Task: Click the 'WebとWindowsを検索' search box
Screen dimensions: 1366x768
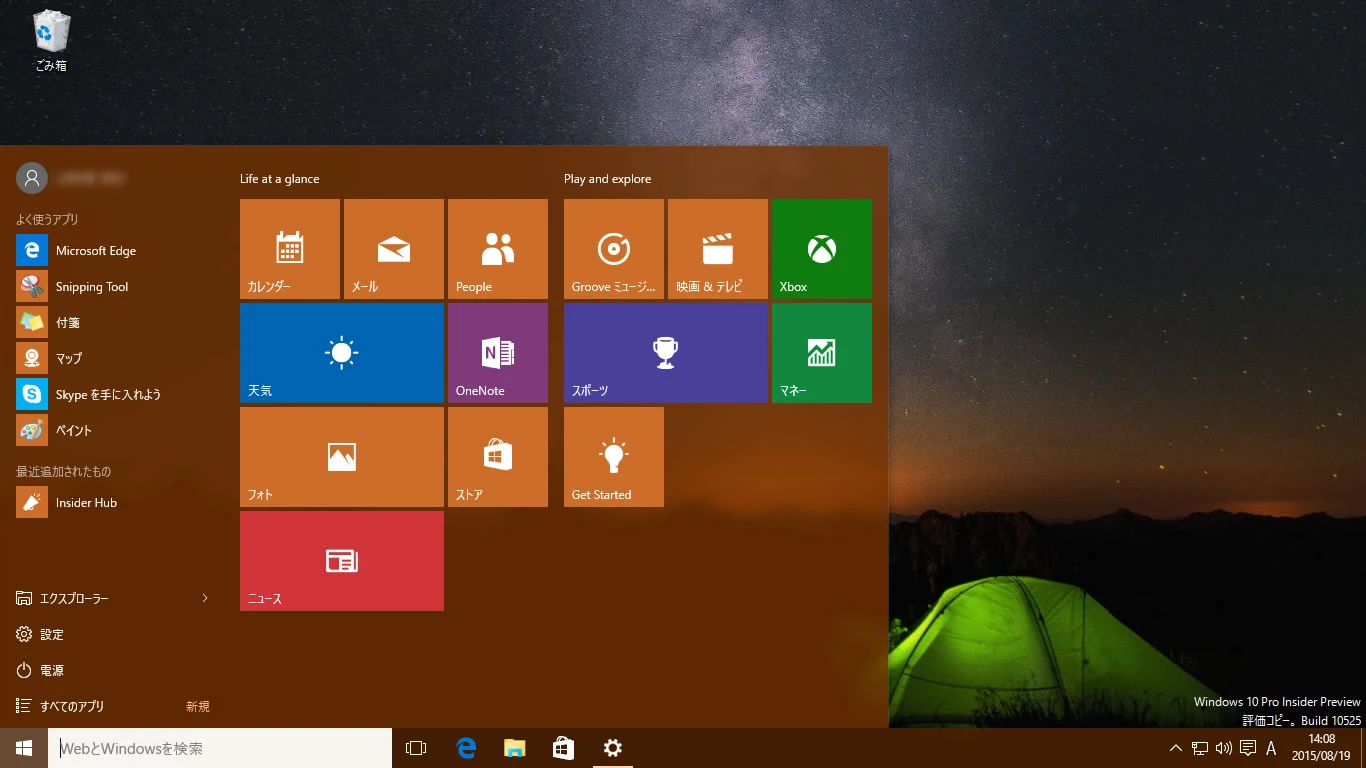Action: coord(220,748)
